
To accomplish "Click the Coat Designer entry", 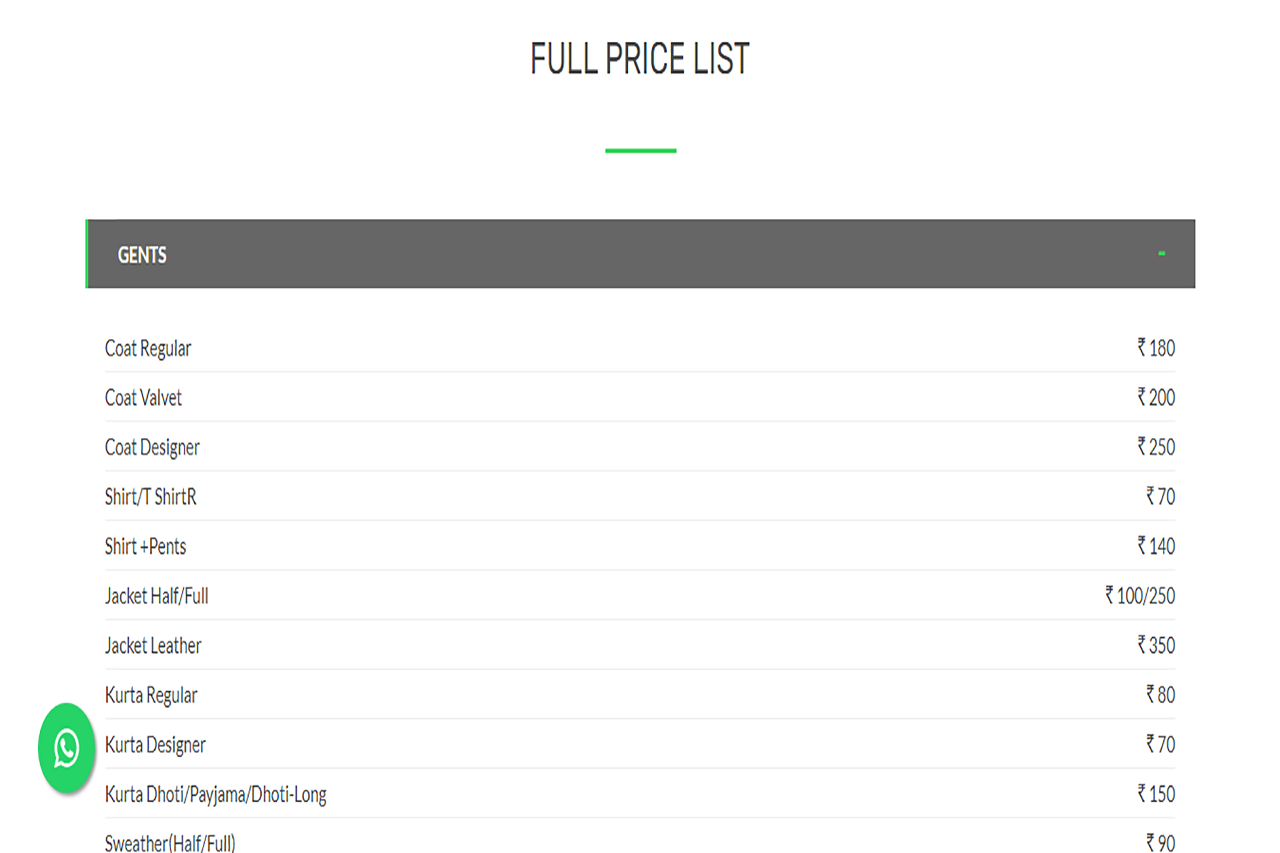I will tap(640, 447).
